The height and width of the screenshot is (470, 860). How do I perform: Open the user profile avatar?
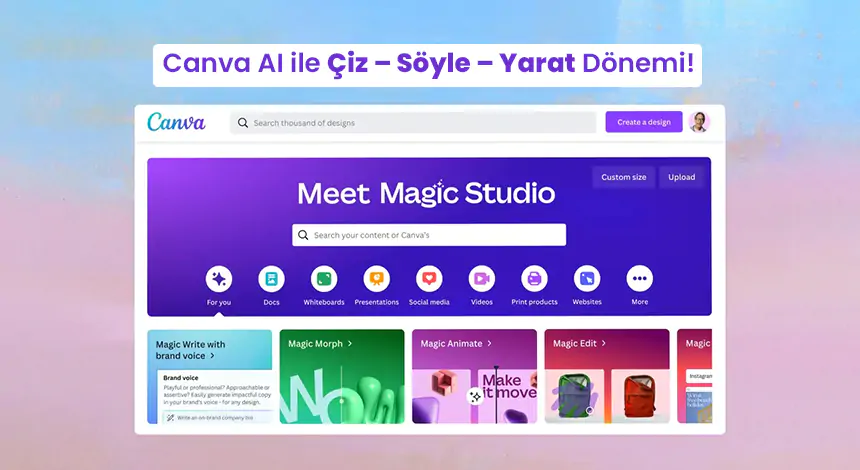(699, 122)
